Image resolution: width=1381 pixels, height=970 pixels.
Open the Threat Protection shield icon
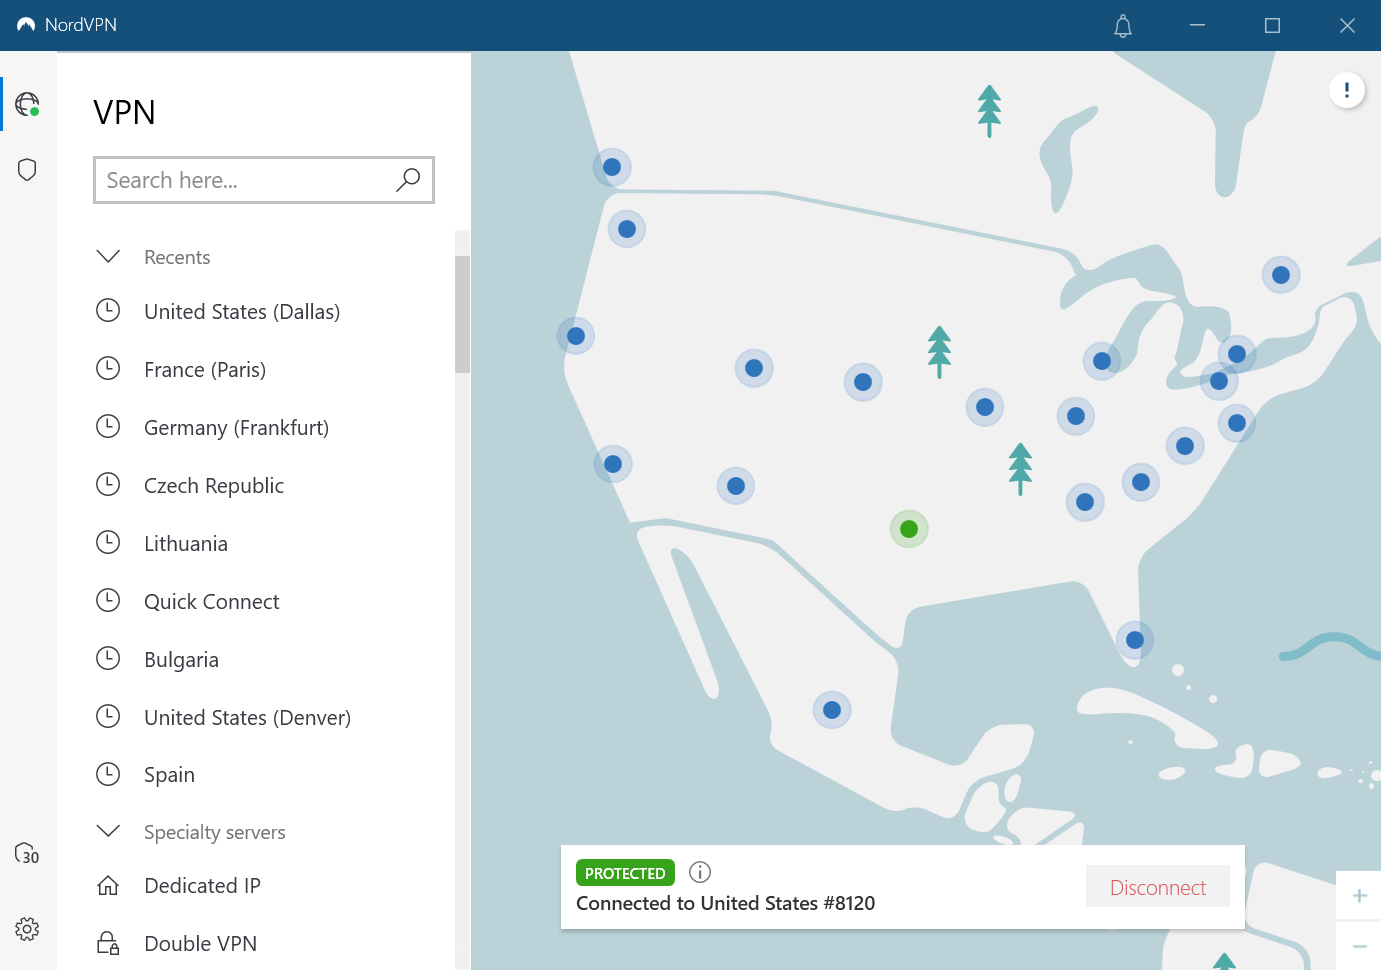click(27, 169)
